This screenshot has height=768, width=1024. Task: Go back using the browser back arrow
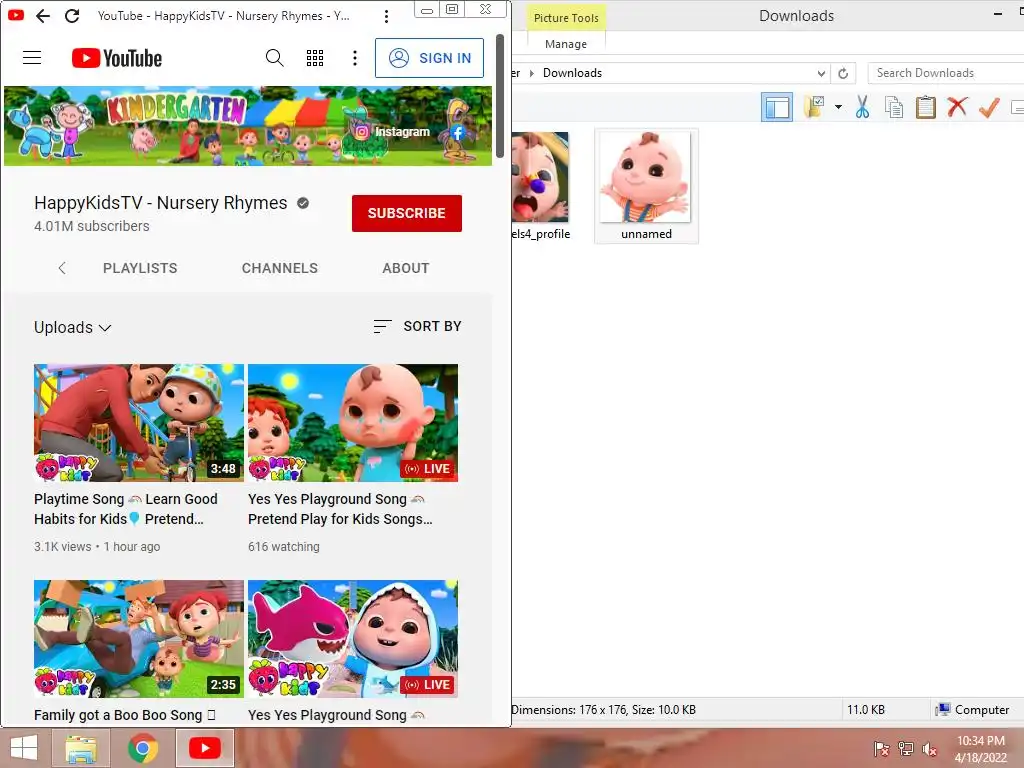pyautogui.click(x=43, y=16)
